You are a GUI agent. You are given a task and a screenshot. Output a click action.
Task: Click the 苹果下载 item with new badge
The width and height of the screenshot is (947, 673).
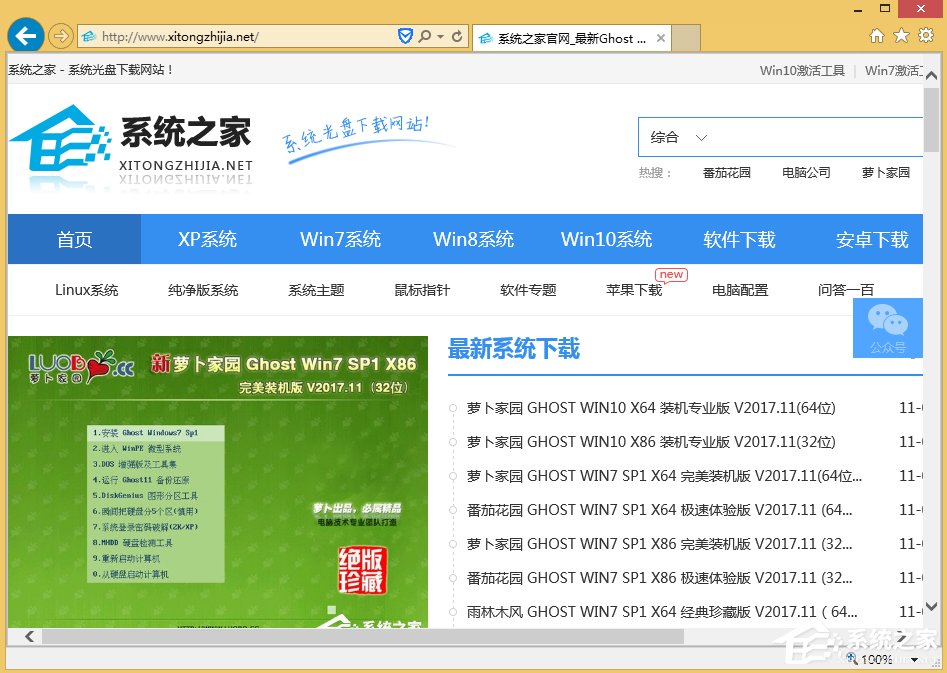[x=632, y=290]
